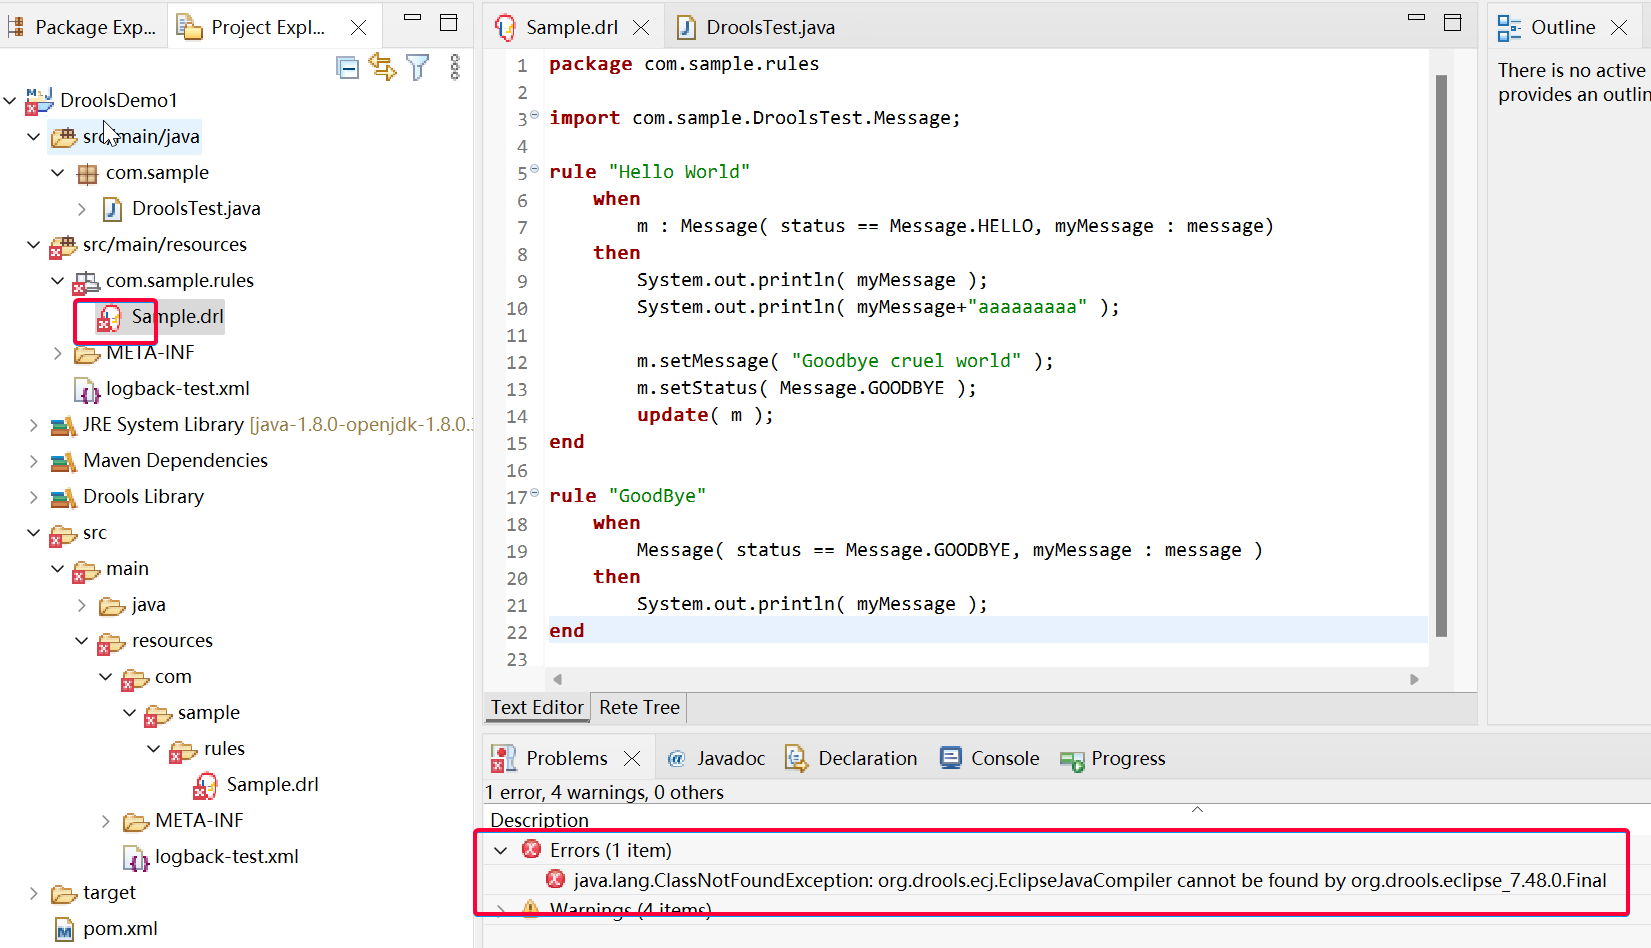Click the Maven Dependencies library icon
The width and height of the screenshot is (1651, 948).
(x=63, y=461)
